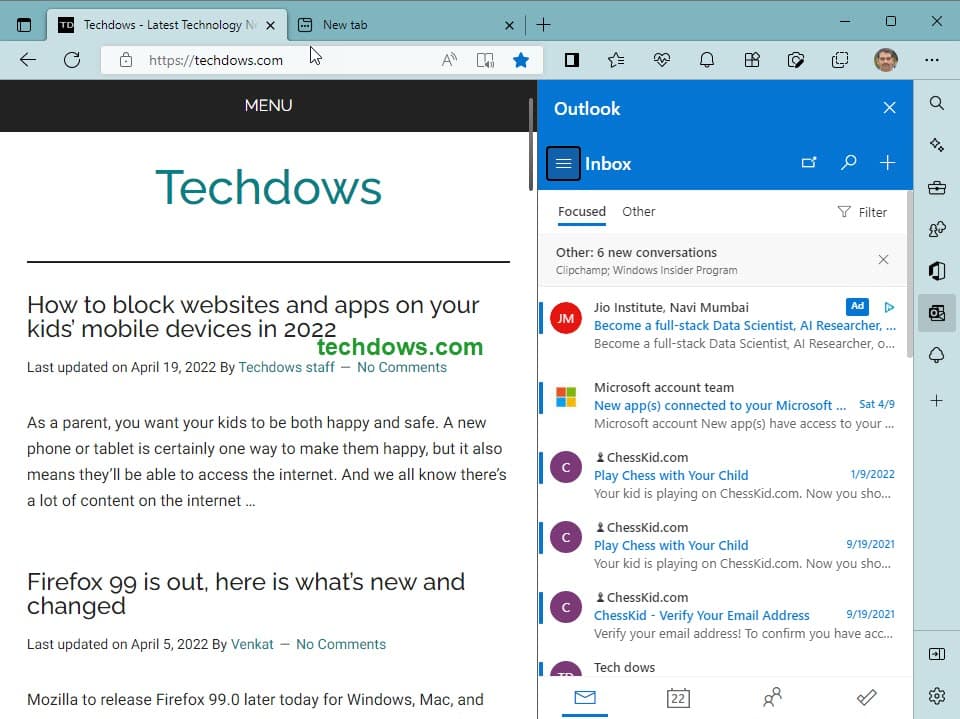Open ChessKid Verify Your Email Address message

722,615
